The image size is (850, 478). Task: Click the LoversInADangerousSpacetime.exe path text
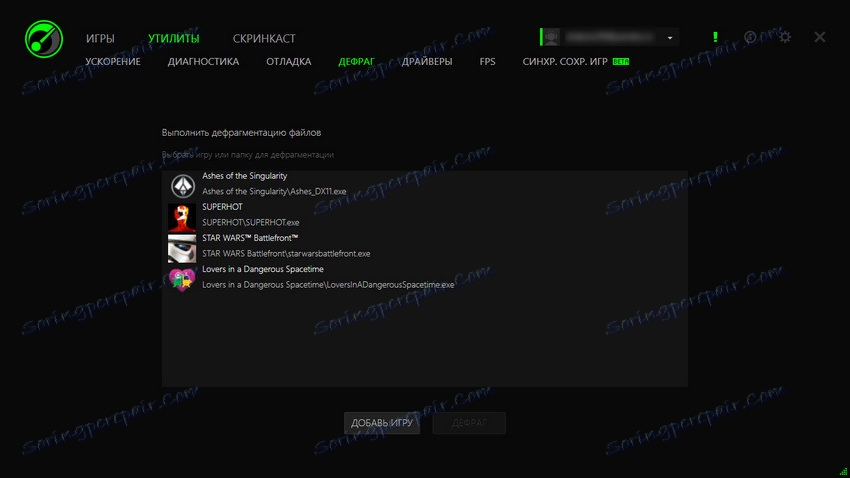pos(328,285)
